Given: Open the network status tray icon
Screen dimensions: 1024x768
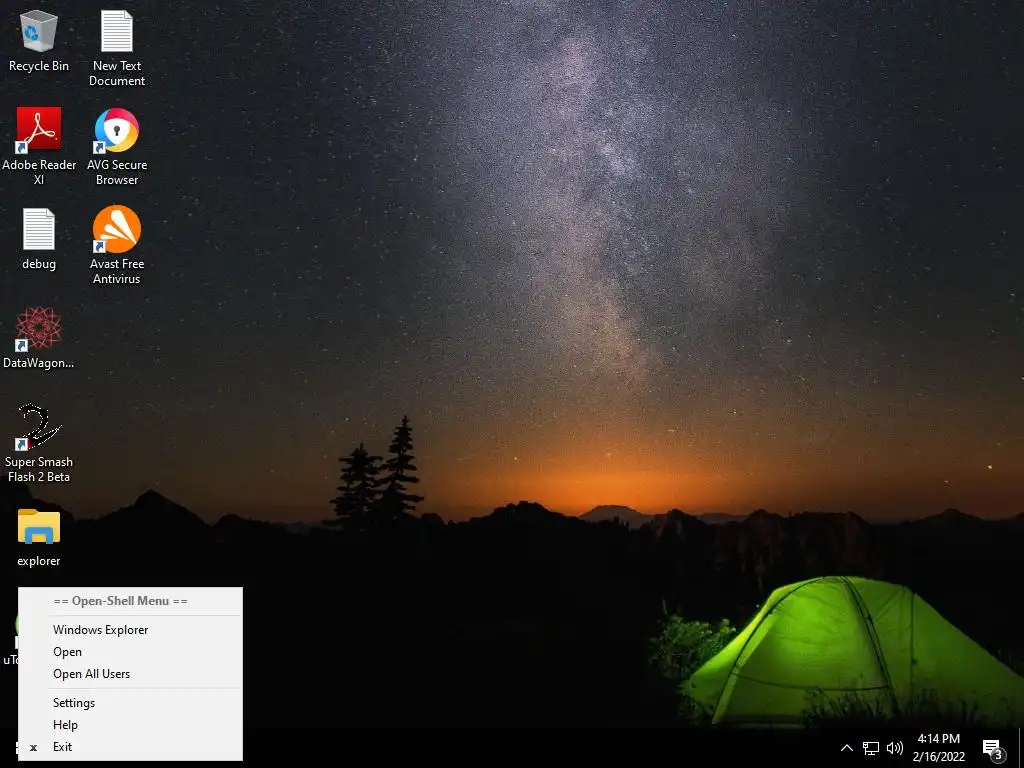Looking at the screenshot, I should [x=871, y=748].
